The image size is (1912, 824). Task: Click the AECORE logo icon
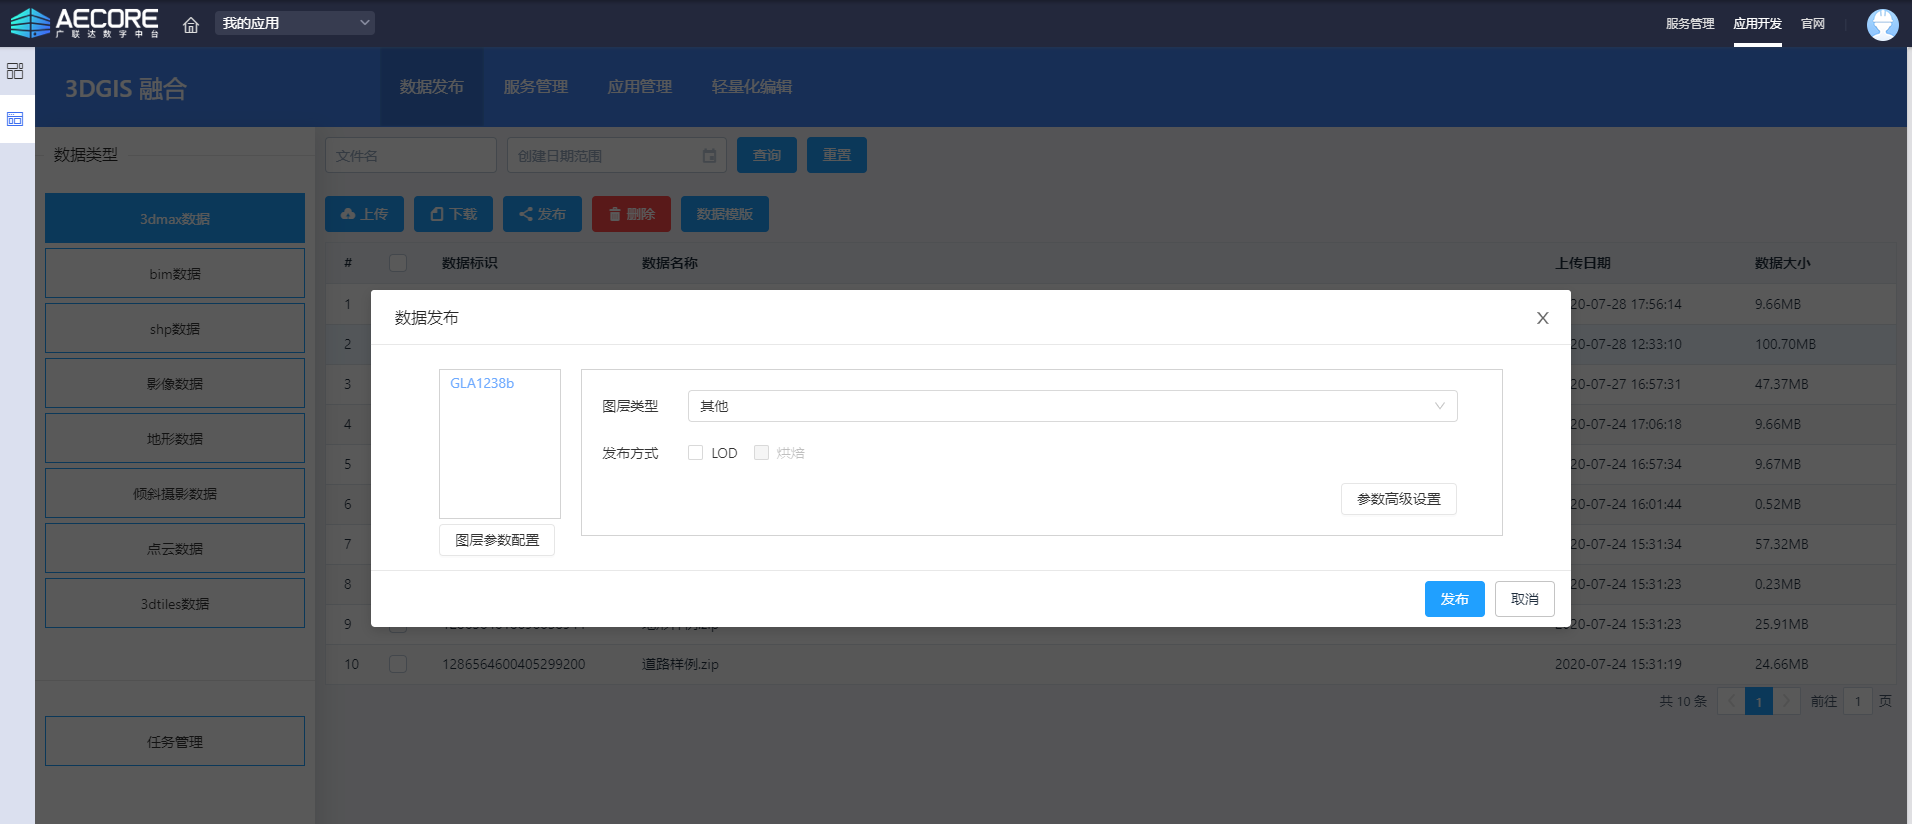30,23
